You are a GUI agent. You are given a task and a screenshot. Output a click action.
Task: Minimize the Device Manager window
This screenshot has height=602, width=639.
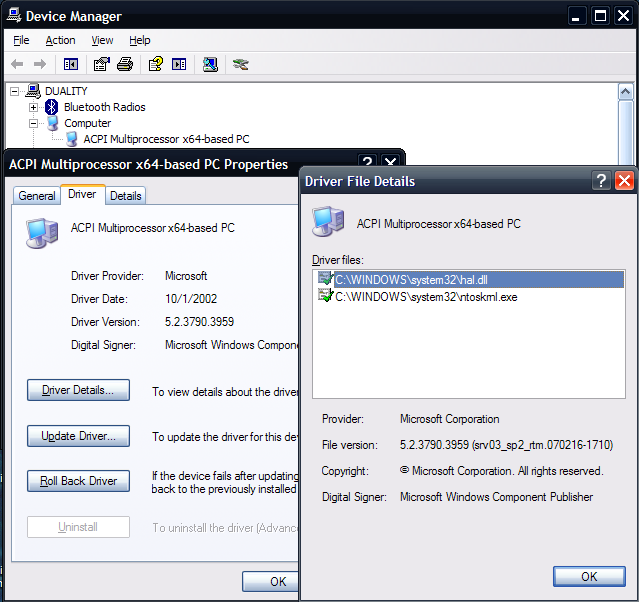[x=576, y=16]
